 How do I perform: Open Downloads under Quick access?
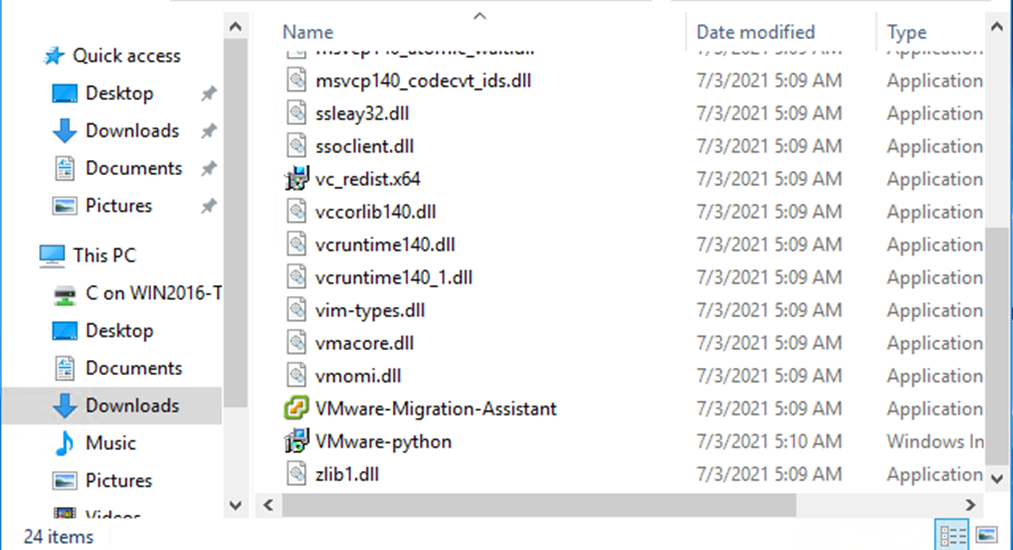coord(132,131)
